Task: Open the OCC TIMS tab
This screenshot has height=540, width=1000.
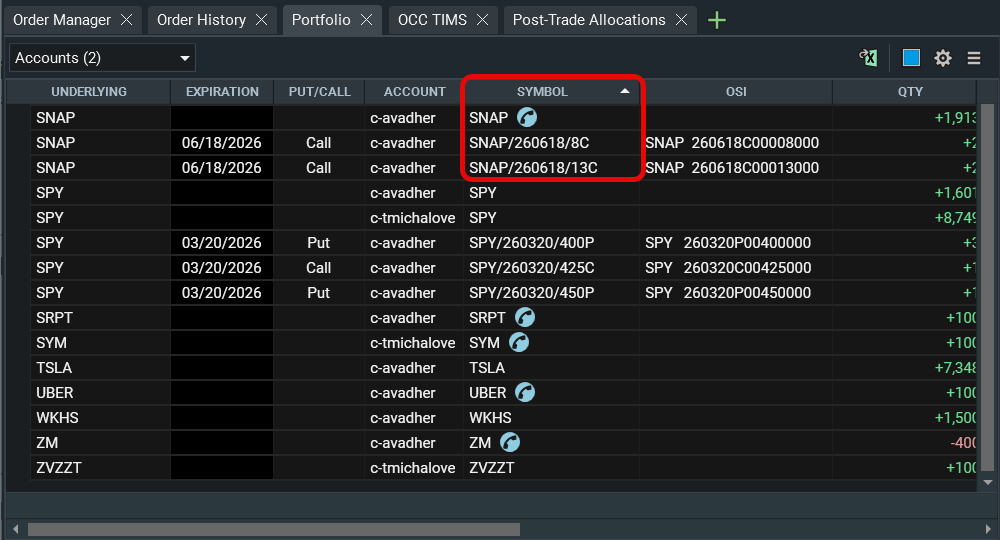Action: (432, 20)
